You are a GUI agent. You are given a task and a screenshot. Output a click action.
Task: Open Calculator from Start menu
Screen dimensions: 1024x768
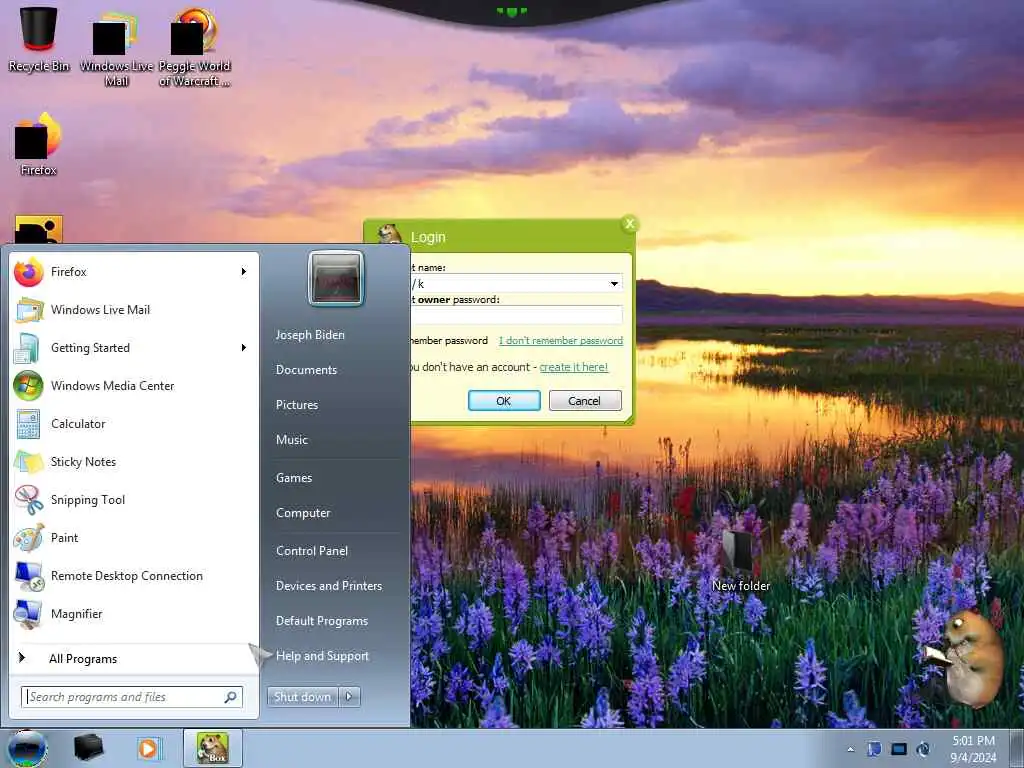click(134, 424)
